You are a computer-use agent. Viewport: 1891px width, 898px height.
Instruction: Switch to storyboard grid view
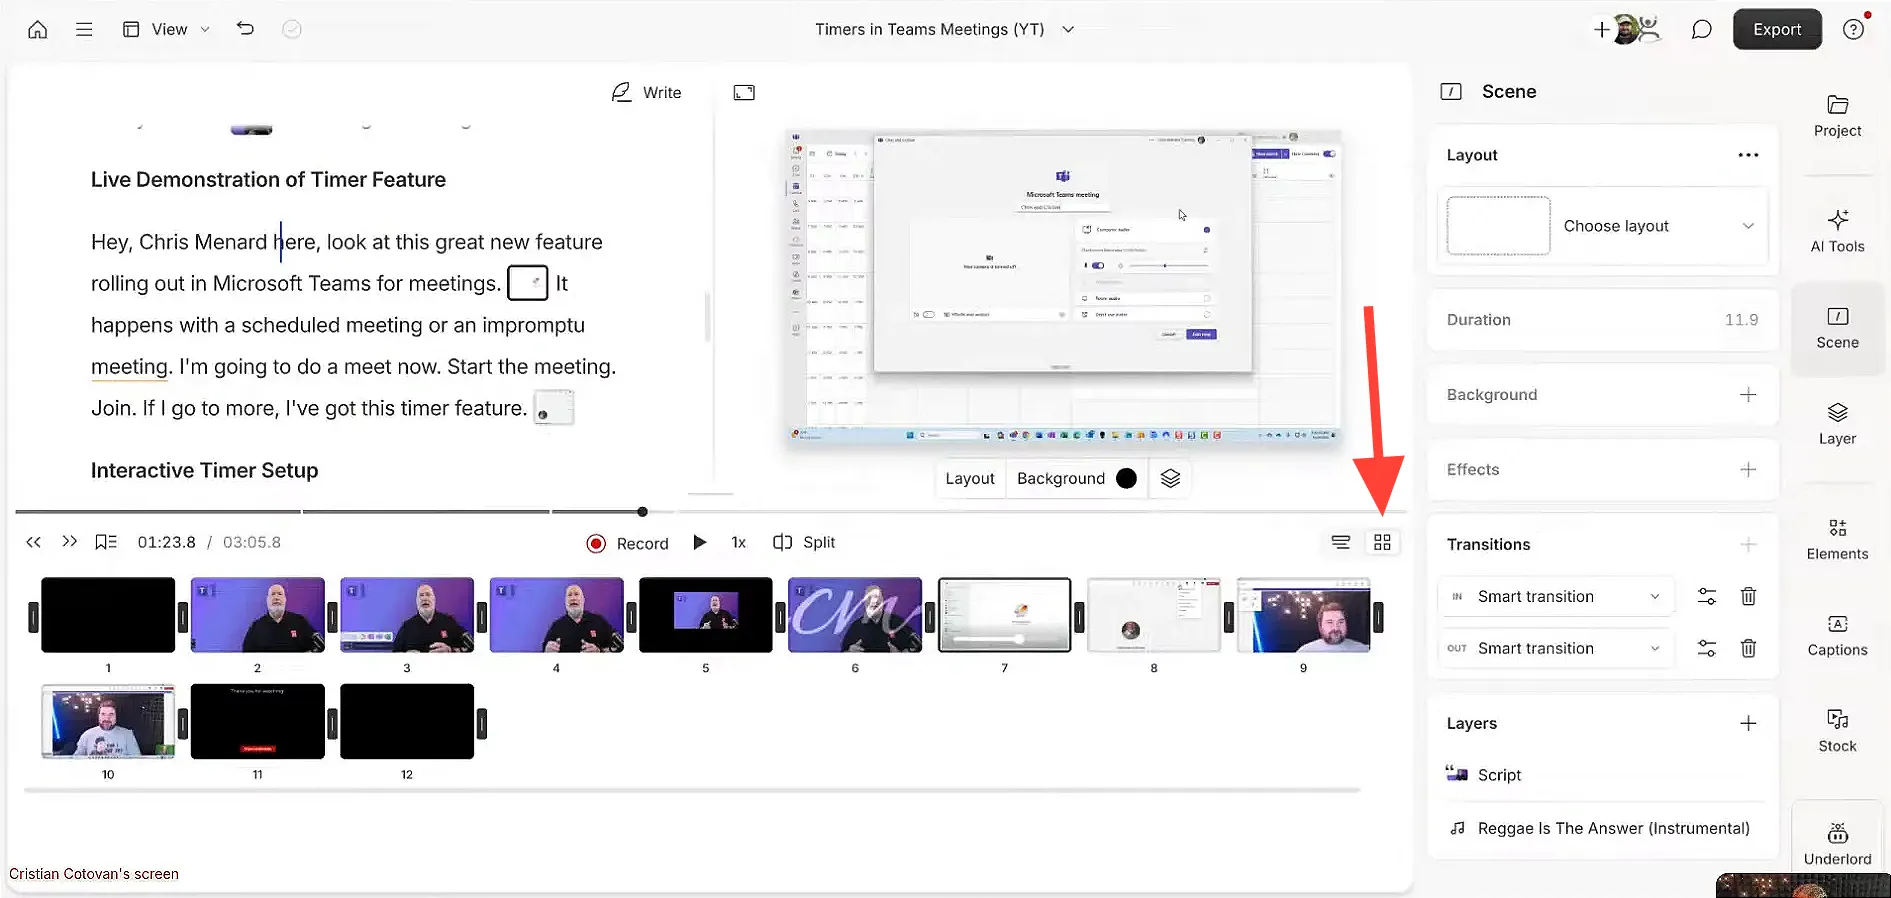[1382, 542]
